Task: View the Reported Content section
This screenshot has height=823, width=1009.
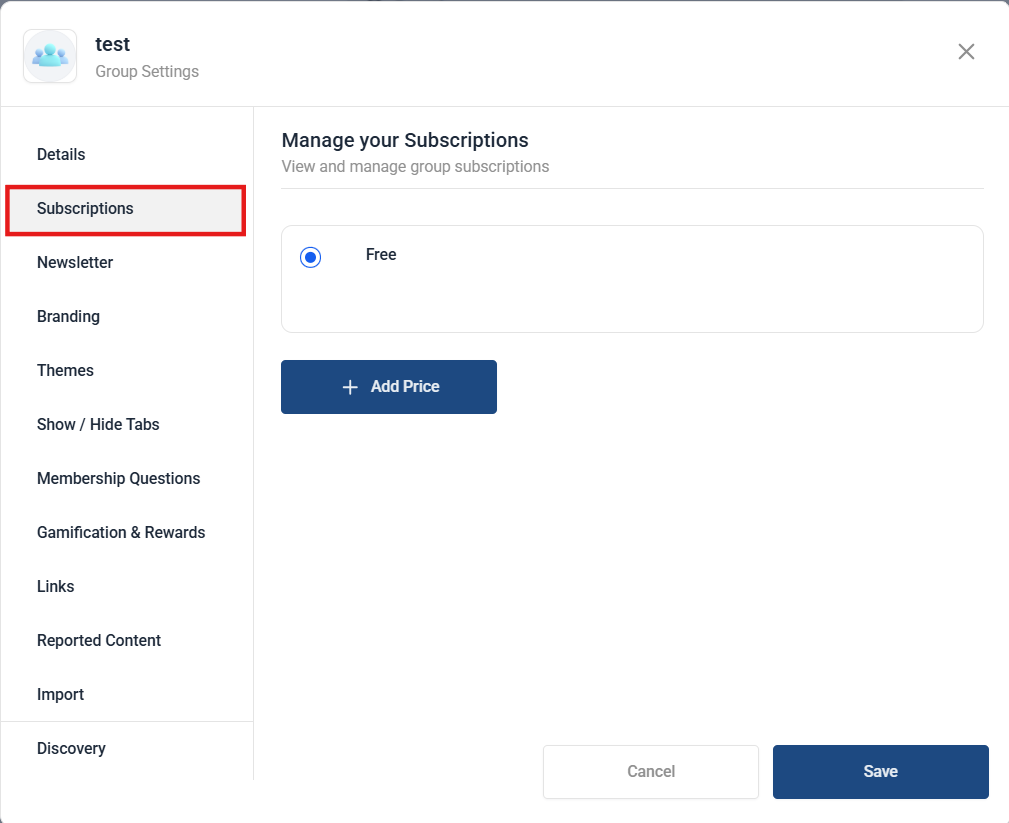Action: (99, 641)
